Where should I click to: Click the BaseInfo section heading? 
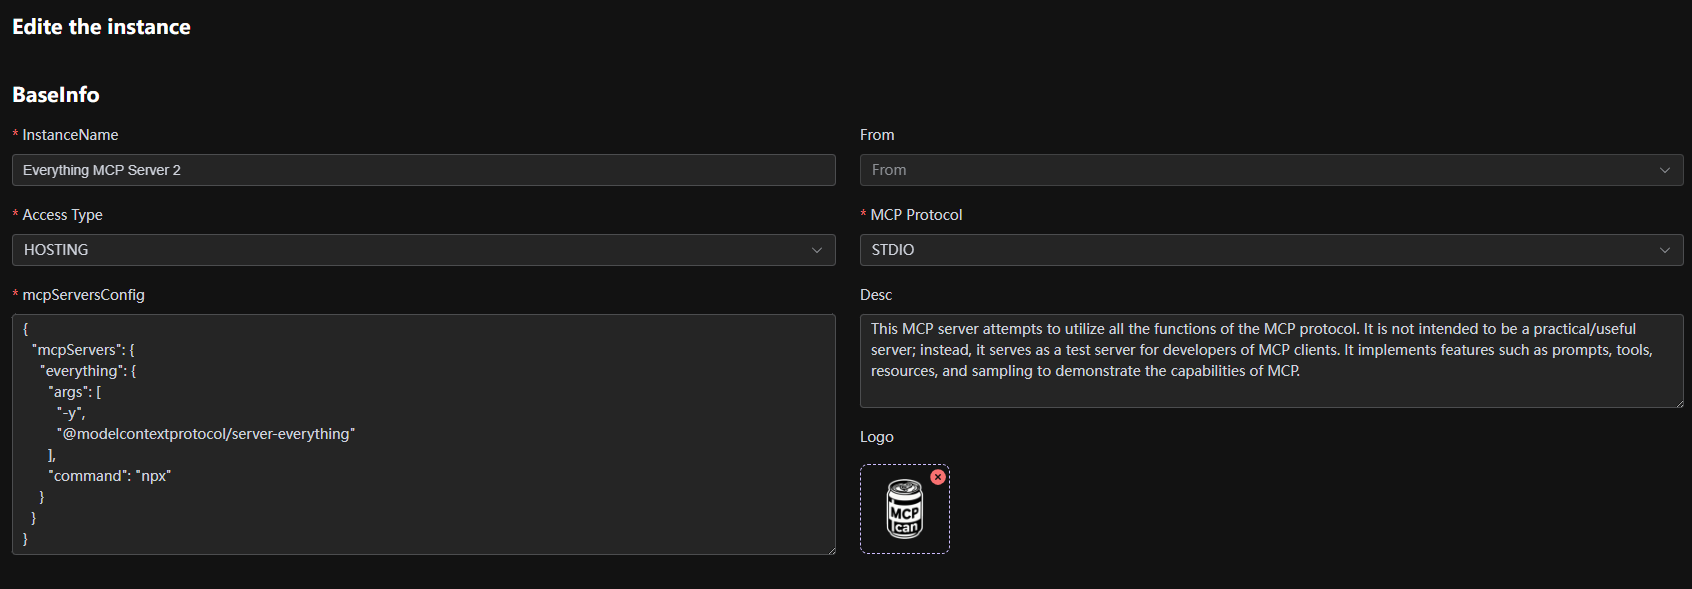(x=56, y=95)
